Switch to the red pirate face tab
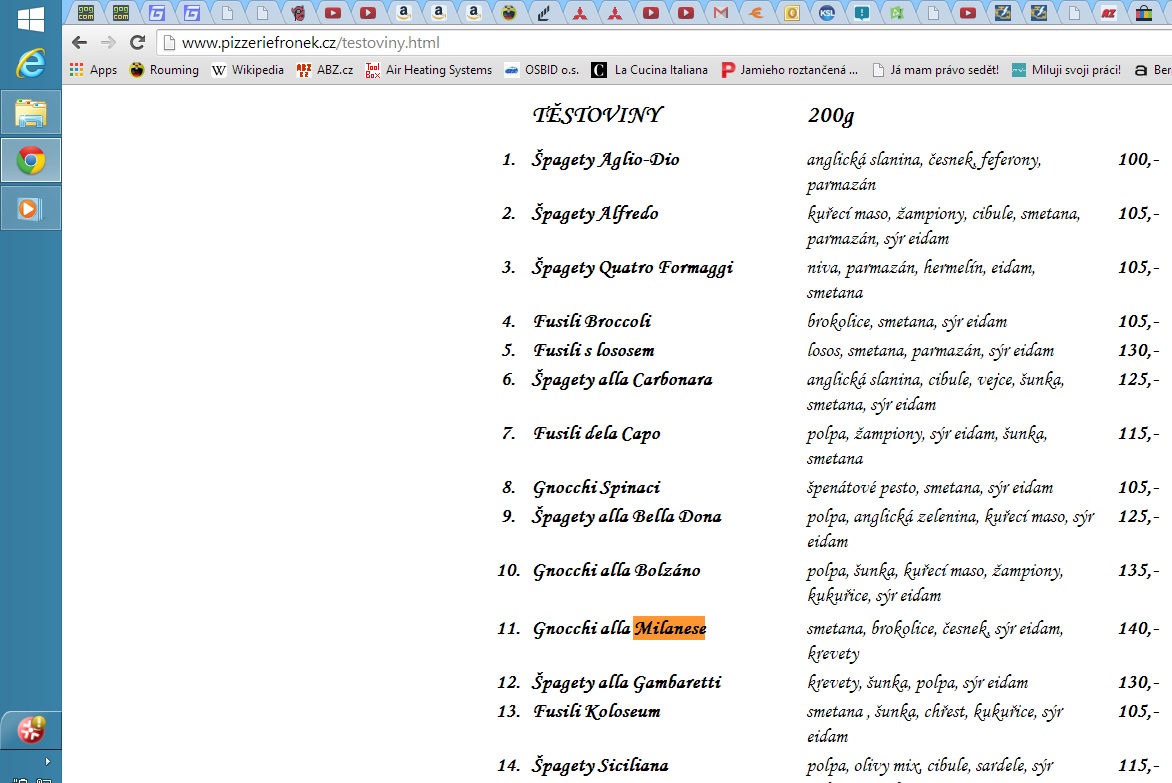 point(297,13)
